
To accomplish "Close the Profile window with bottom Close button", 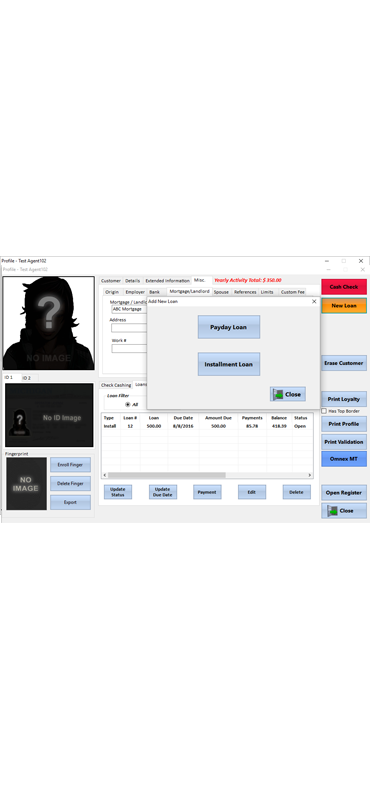I will coord(344,511).
